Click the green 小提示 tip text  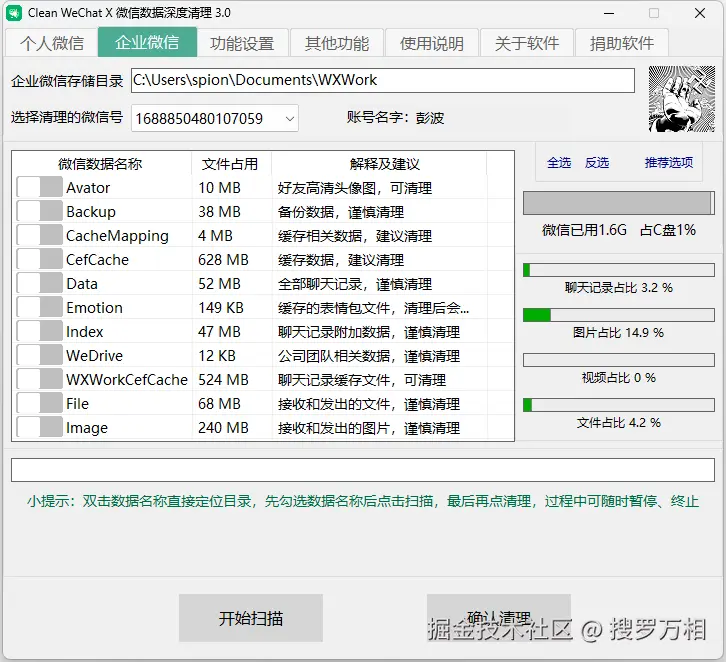(x=363, y=501)
